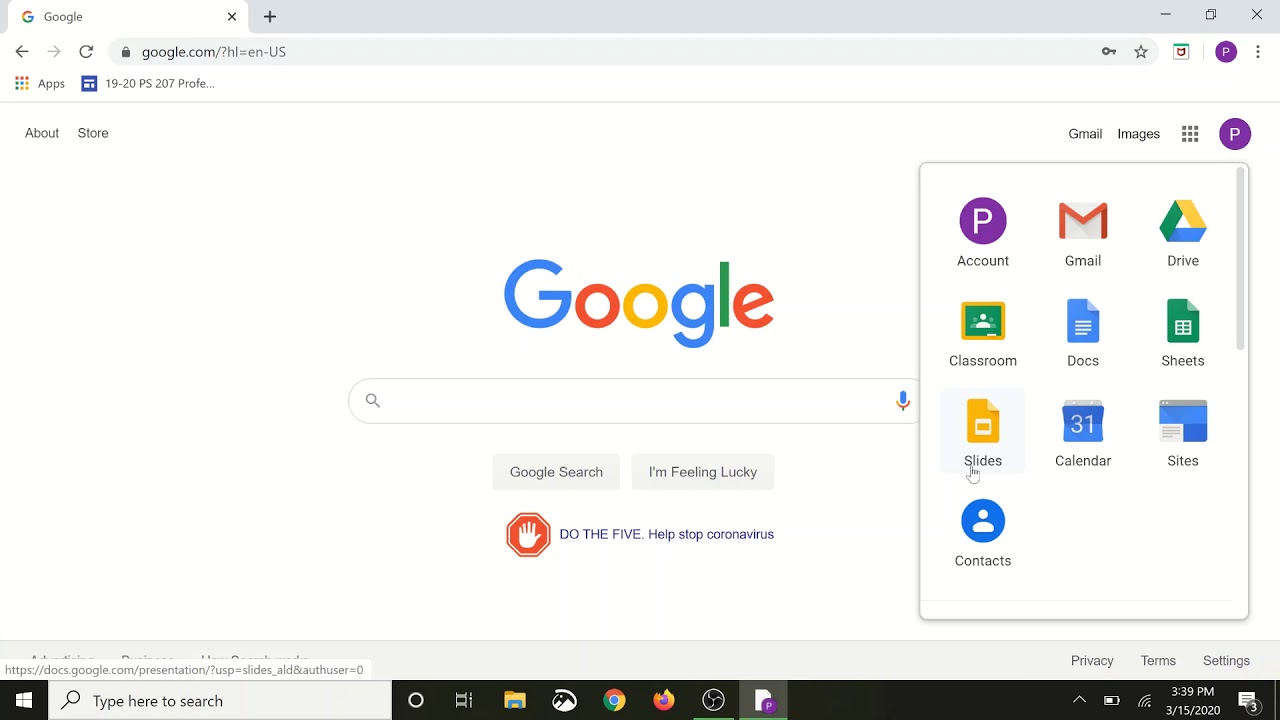This screenshot has height=720, width=1280.
Task: Open saved passwords key icon
Action: [1109, 52]
